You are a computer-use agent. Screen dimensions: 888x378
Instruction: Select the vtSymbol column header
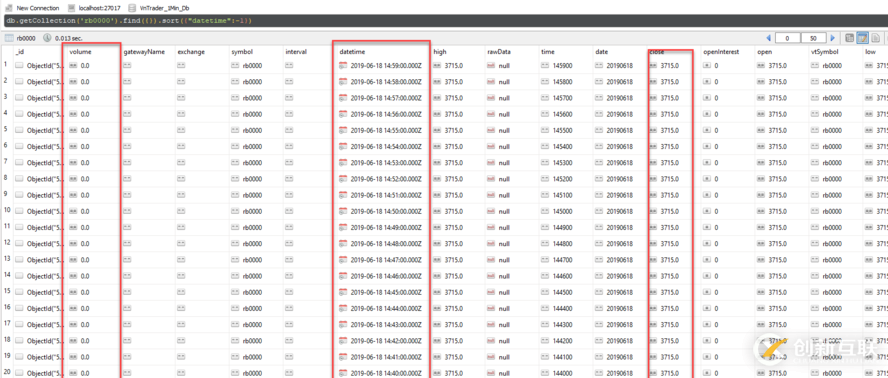coord(824,52)
